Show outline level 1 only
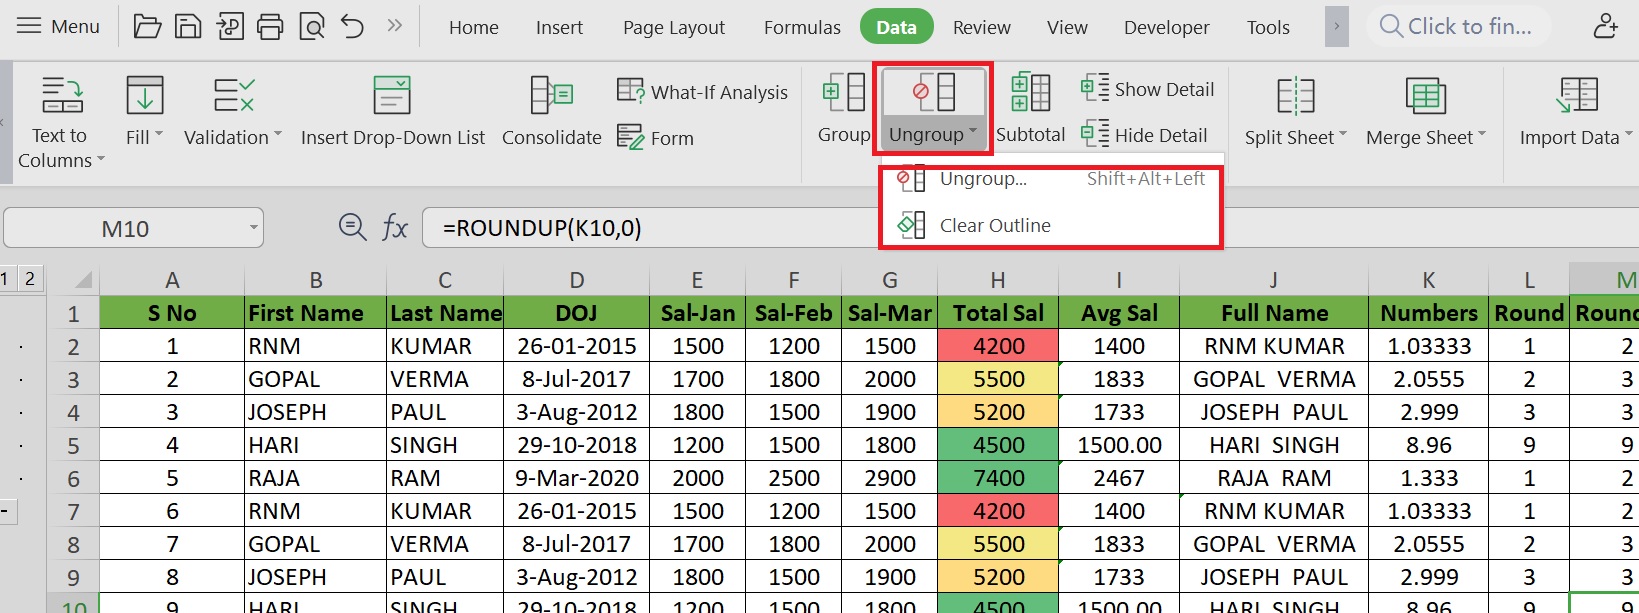This screenshot has height=613, width=1639. point(6,279)
